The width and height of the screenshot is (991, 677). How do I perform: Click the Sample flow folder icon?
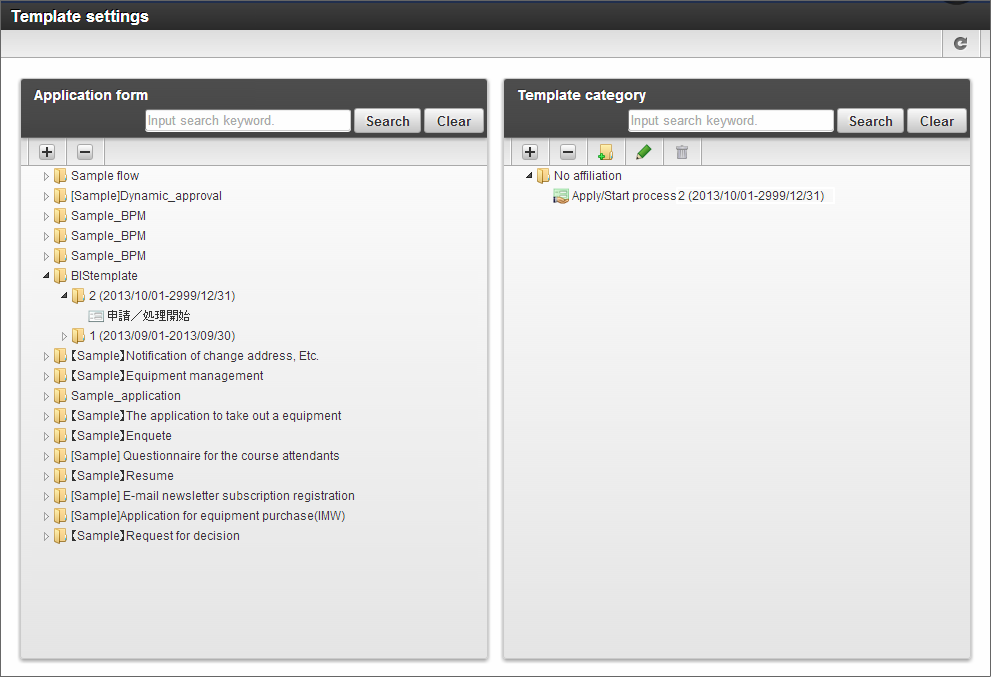click(x=60, y=176)
